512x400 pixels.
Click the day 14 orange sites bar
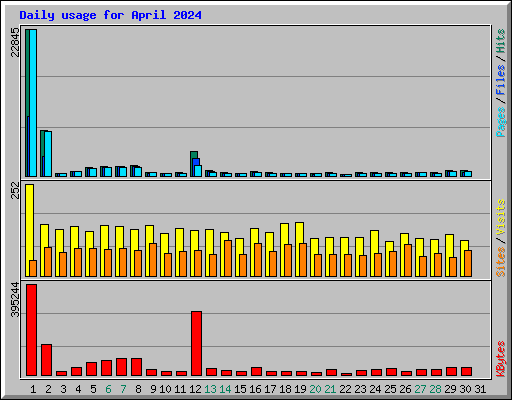[x=228, y=258]
